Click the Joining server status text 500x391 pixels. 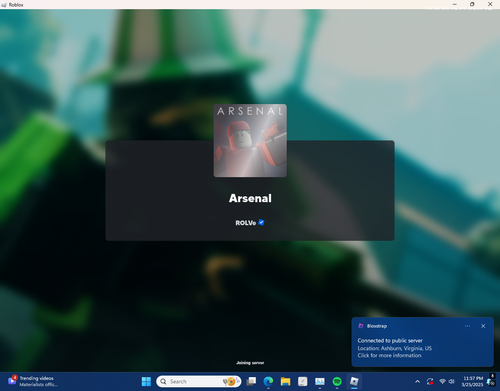click(x=250, y=363)
